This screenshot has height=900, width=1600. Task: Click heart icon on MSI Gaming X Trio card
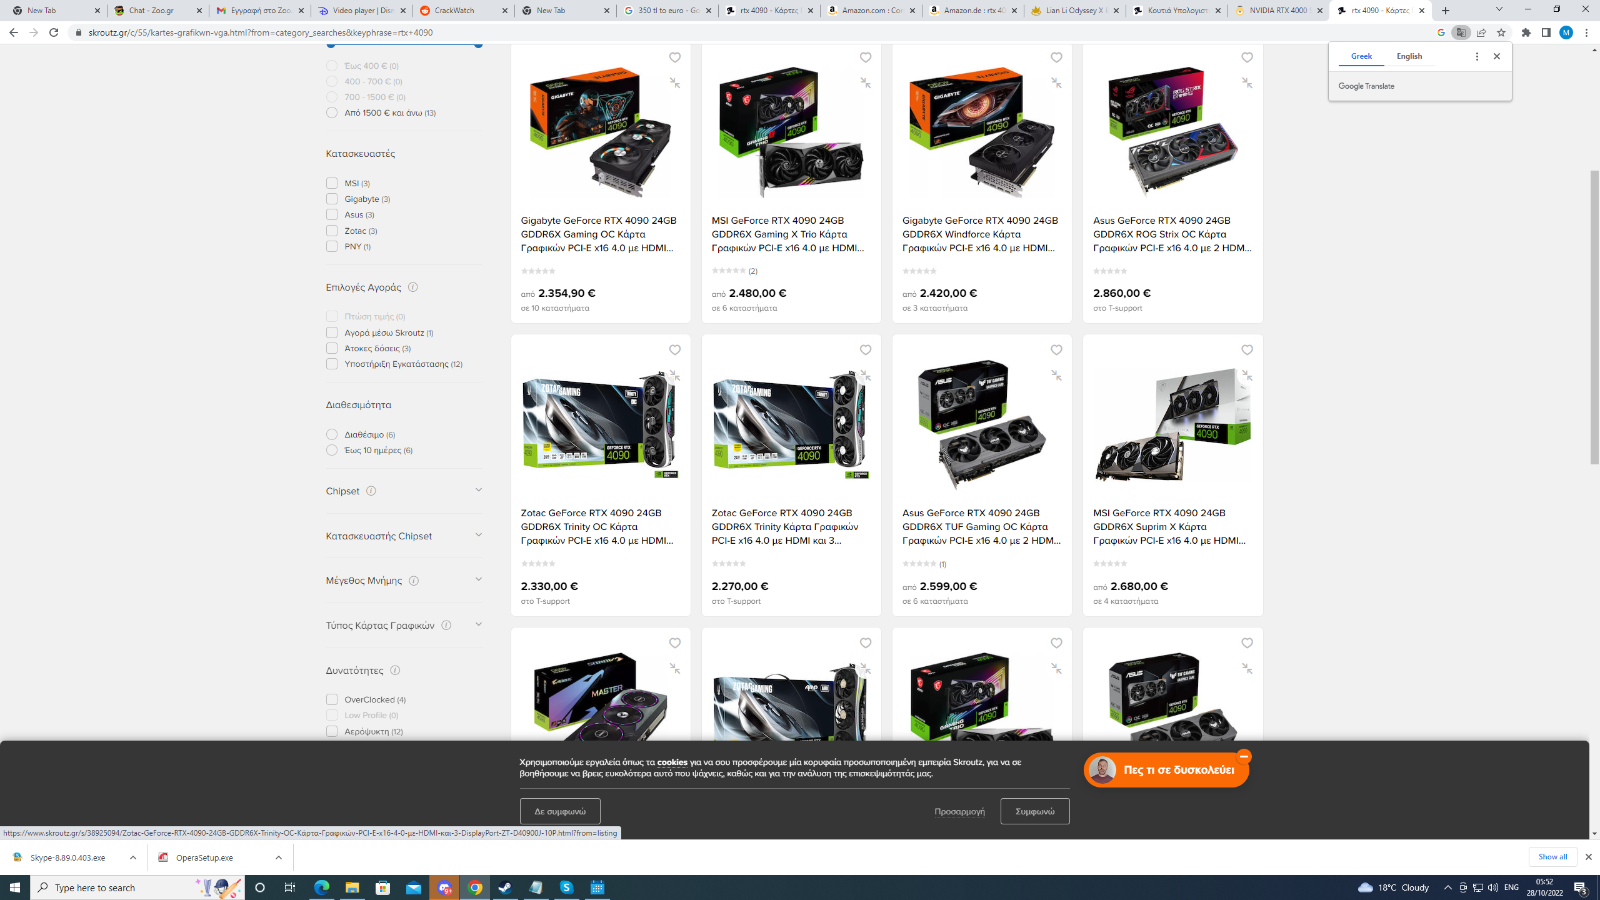coord(866,58)
